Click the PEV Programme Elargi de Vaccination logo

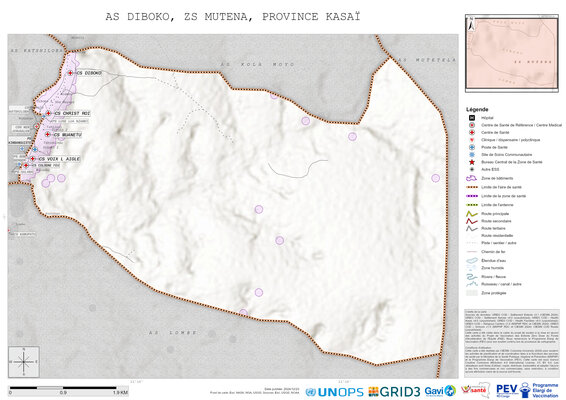[x=527, y=390]
